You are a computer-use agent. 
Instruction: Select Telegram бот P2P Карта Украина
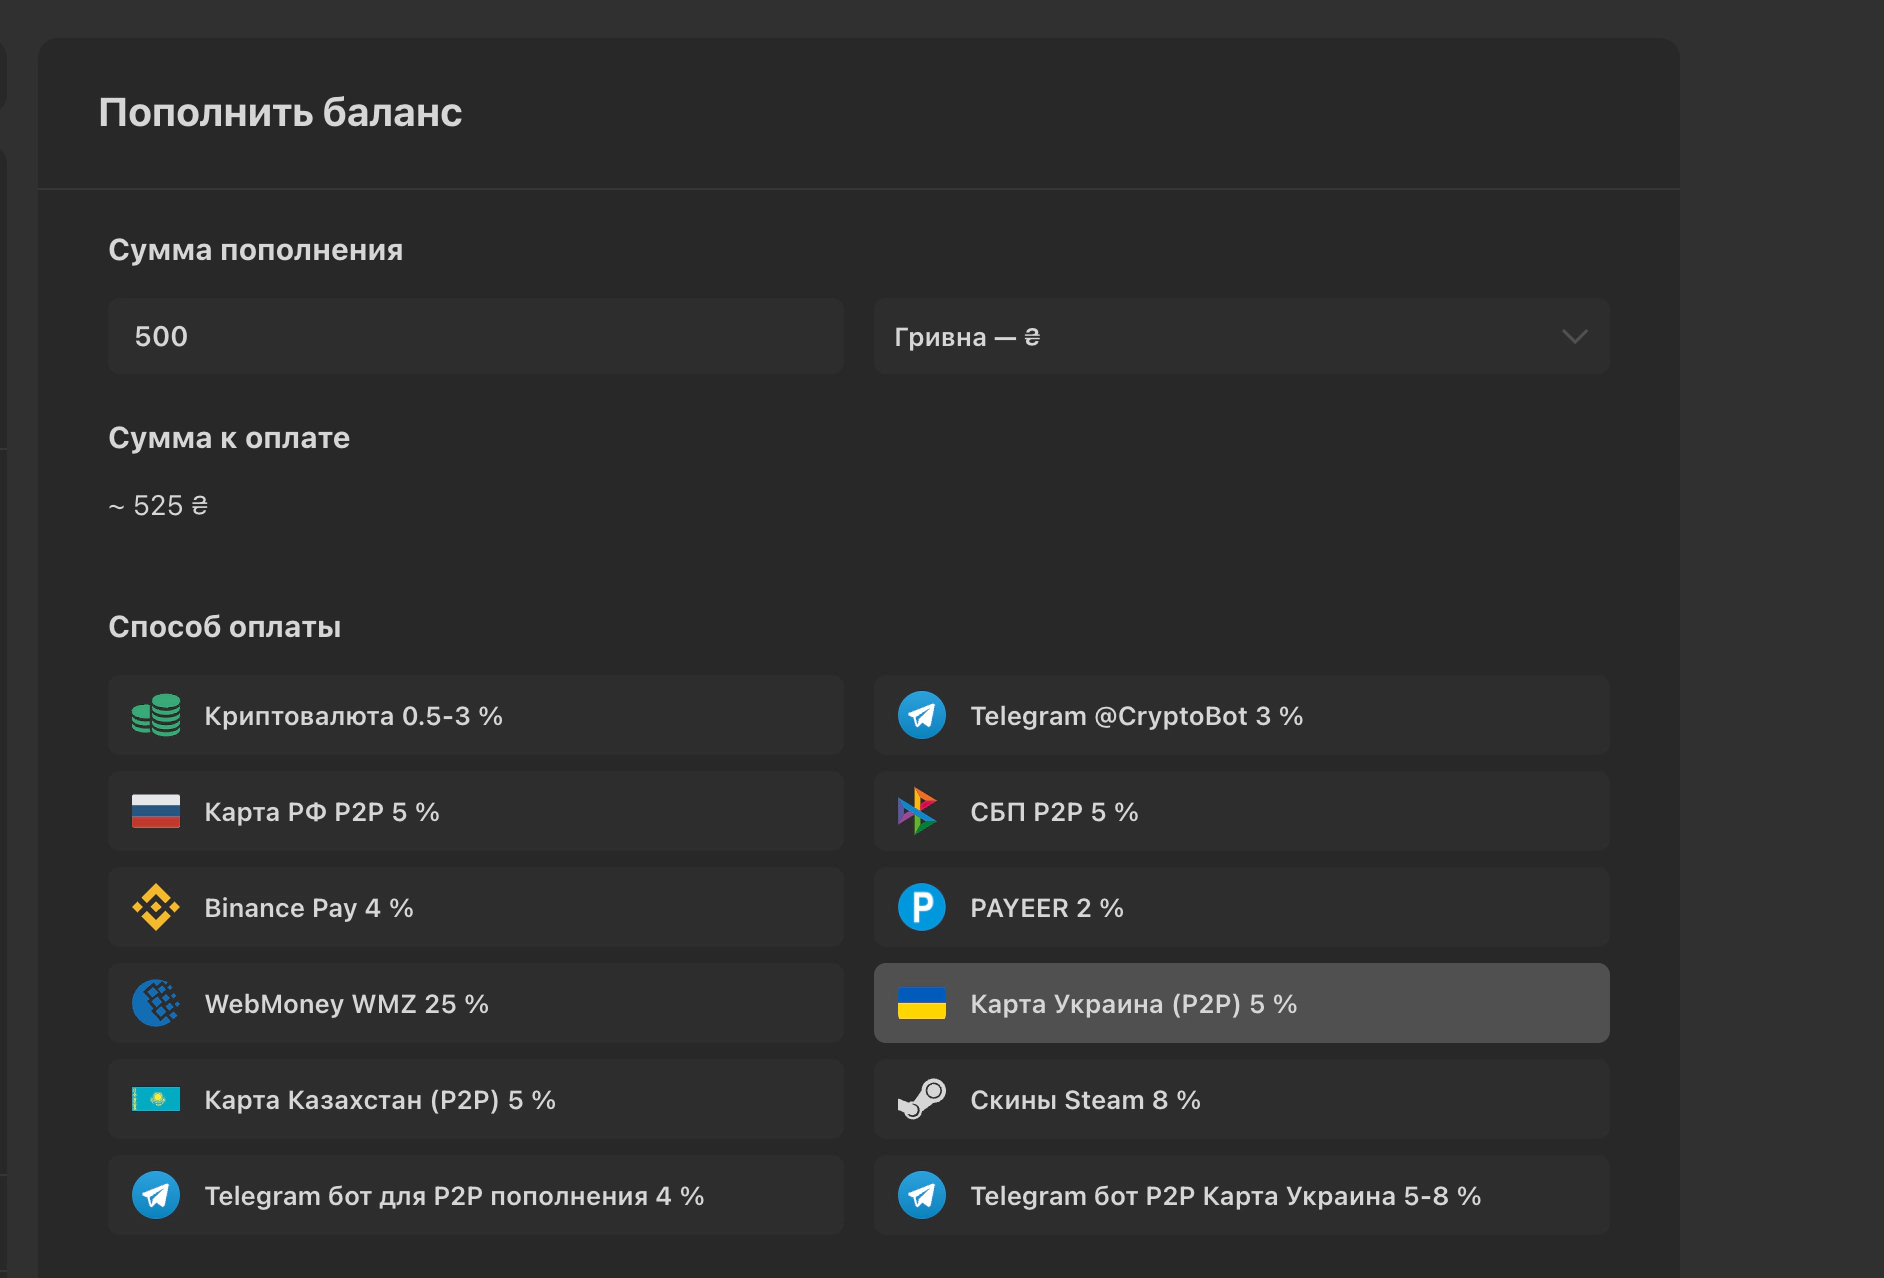click(1240, 1195)
